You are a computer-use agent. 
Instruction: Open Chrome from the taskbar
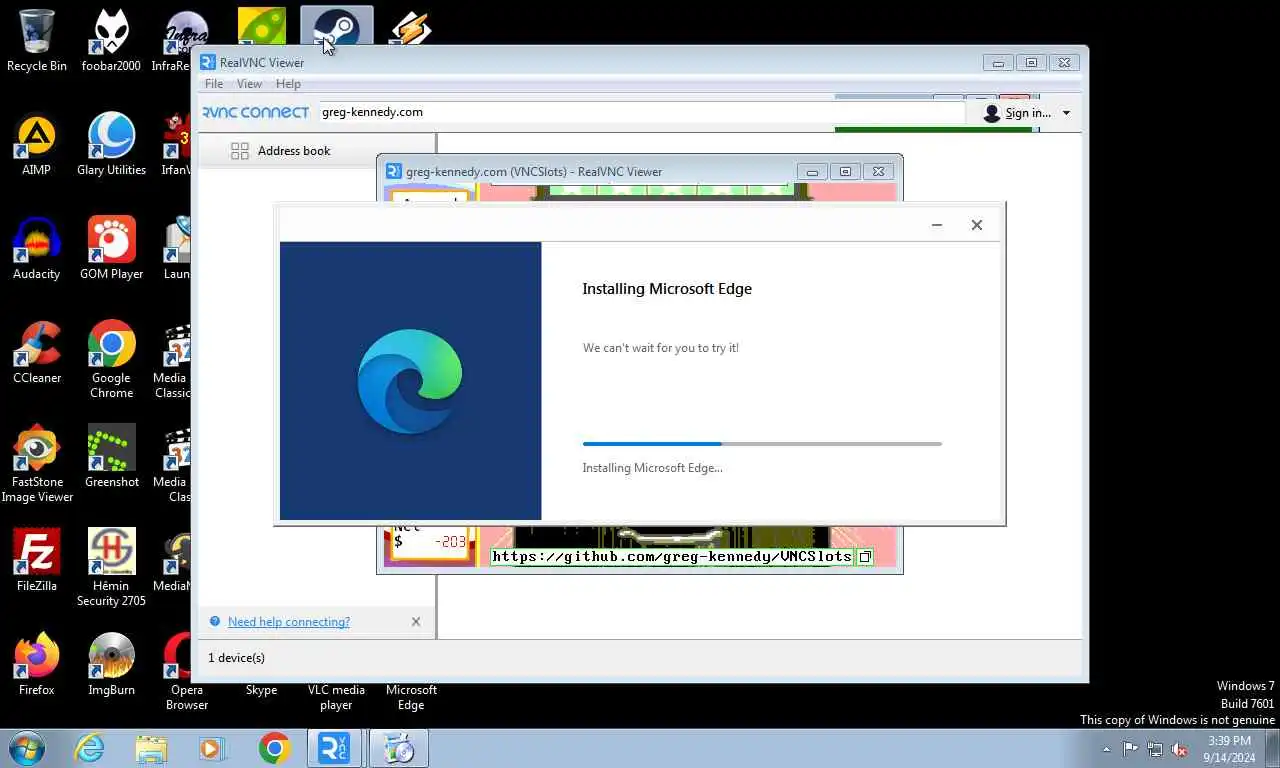(x=274, y=748)
